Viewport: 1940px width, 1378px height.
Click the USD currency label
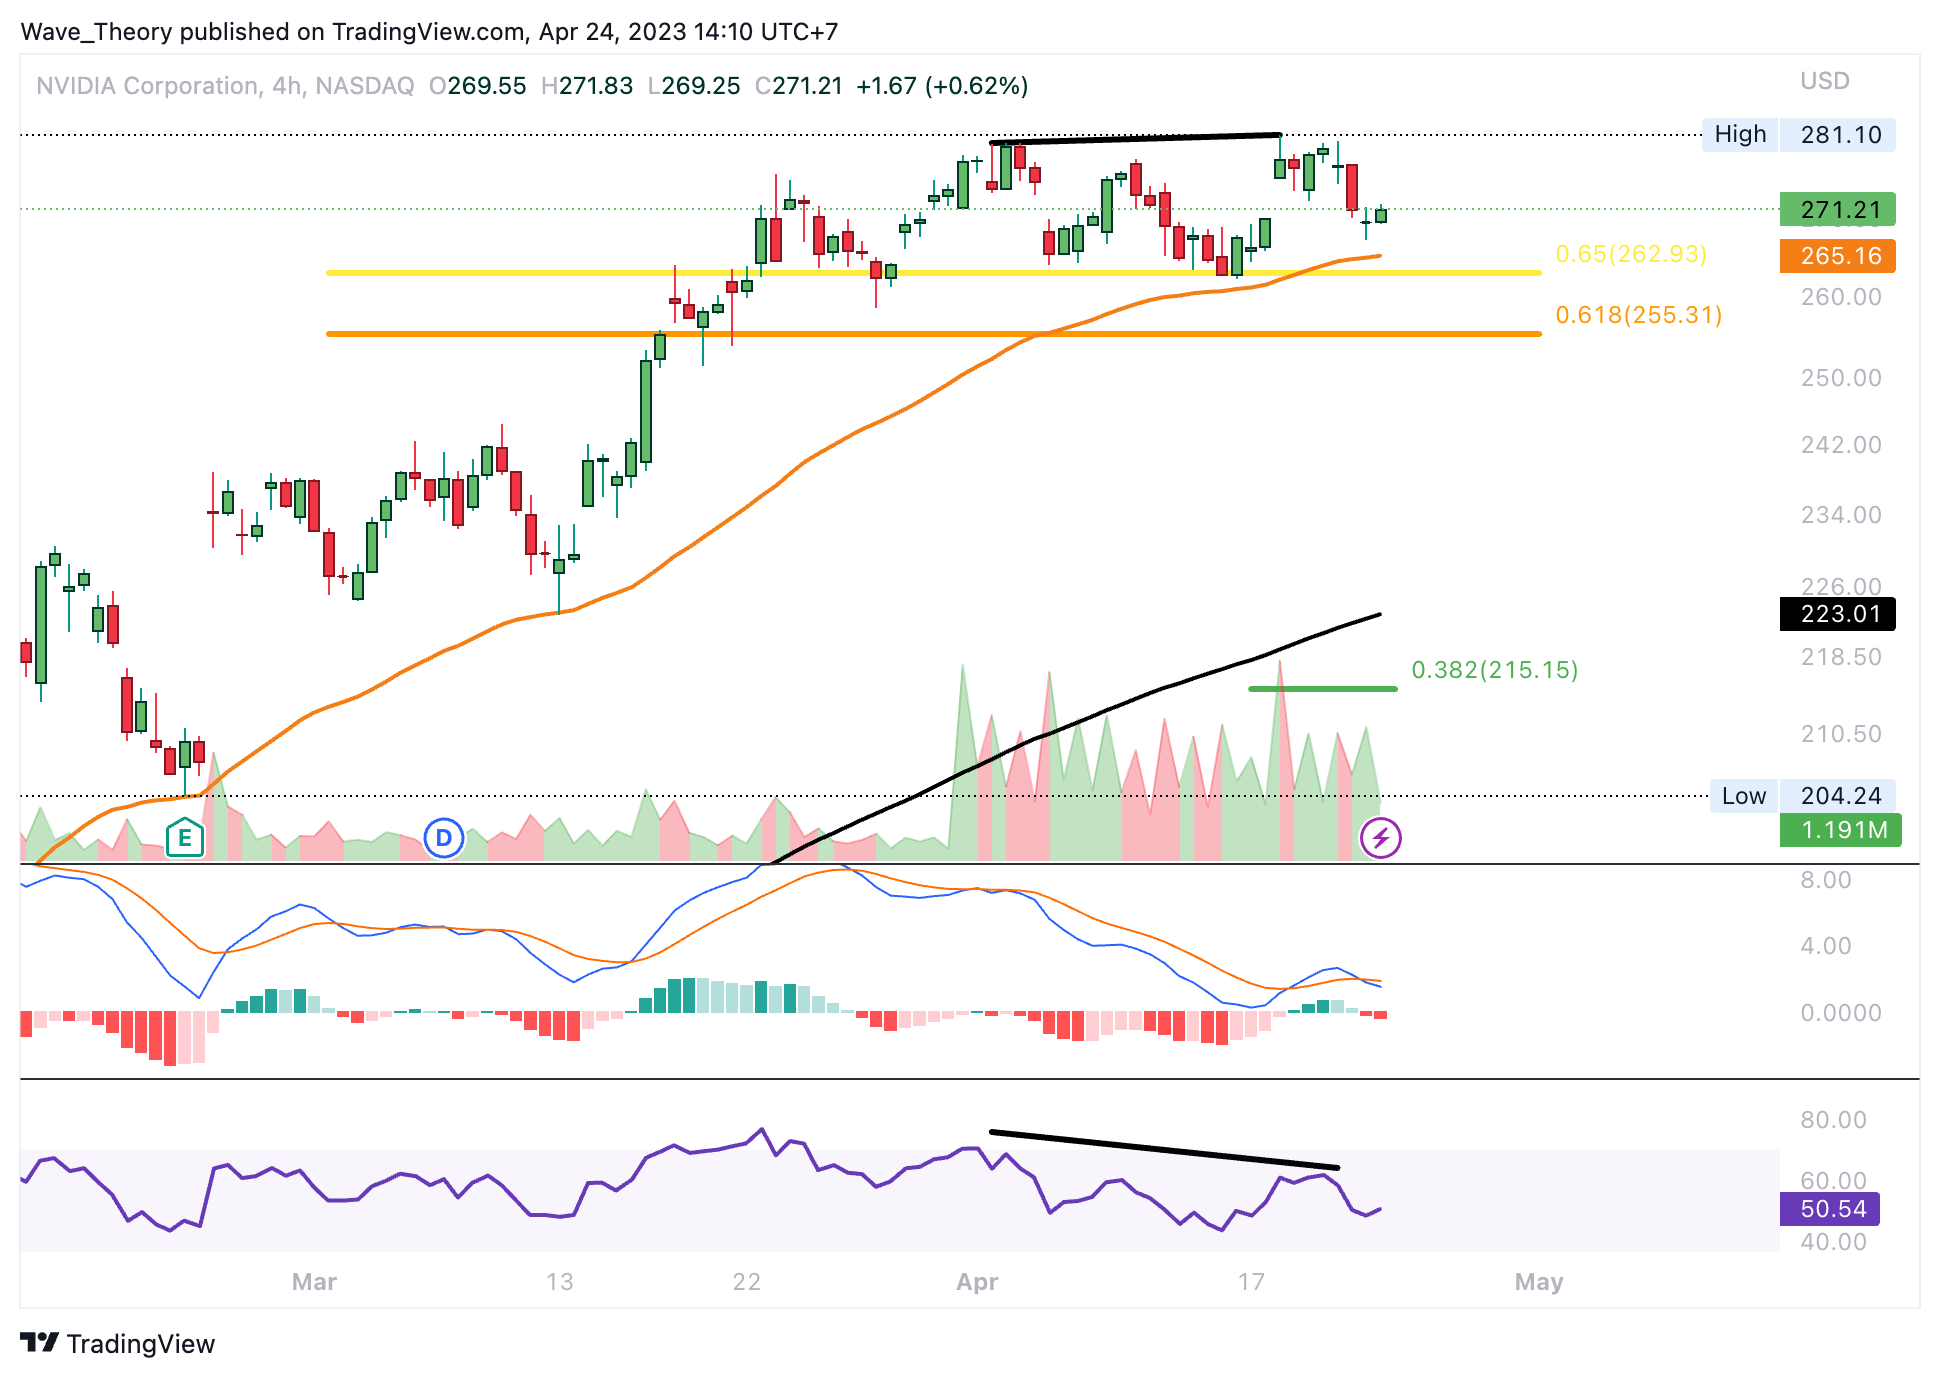(x=1825, y=81)
